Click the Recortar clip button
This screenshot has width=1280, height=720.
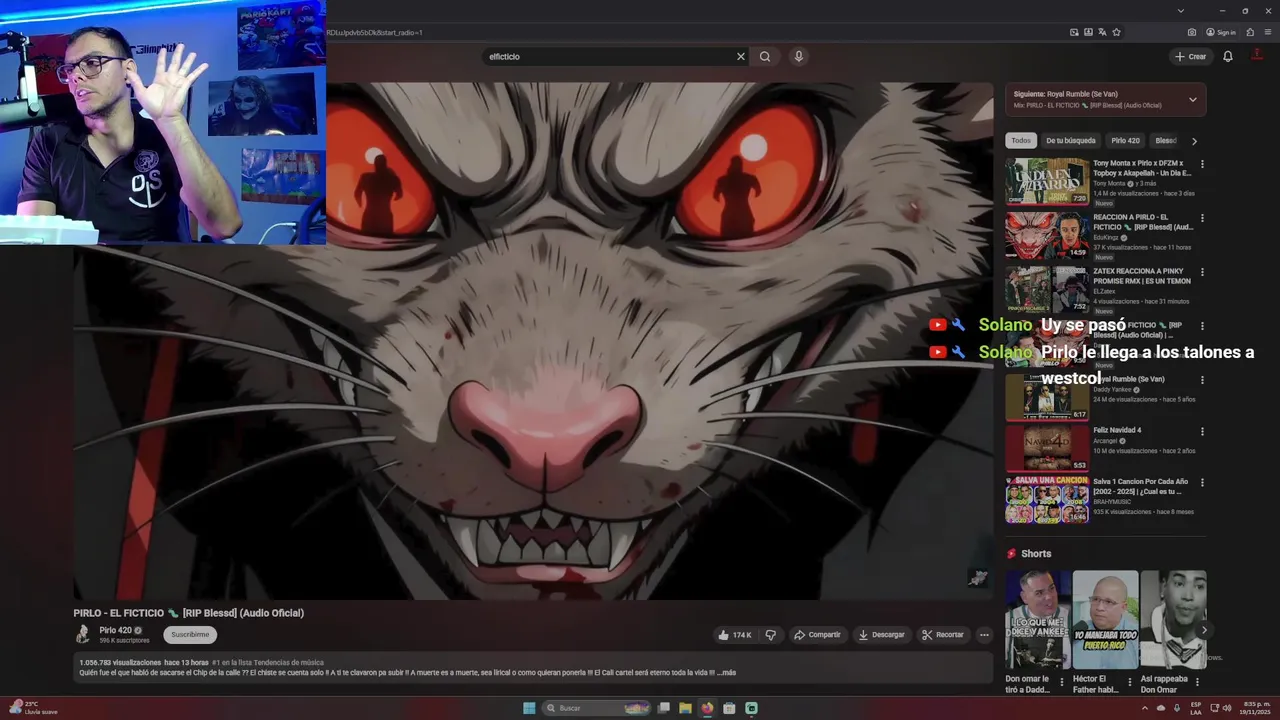[943, 634]
